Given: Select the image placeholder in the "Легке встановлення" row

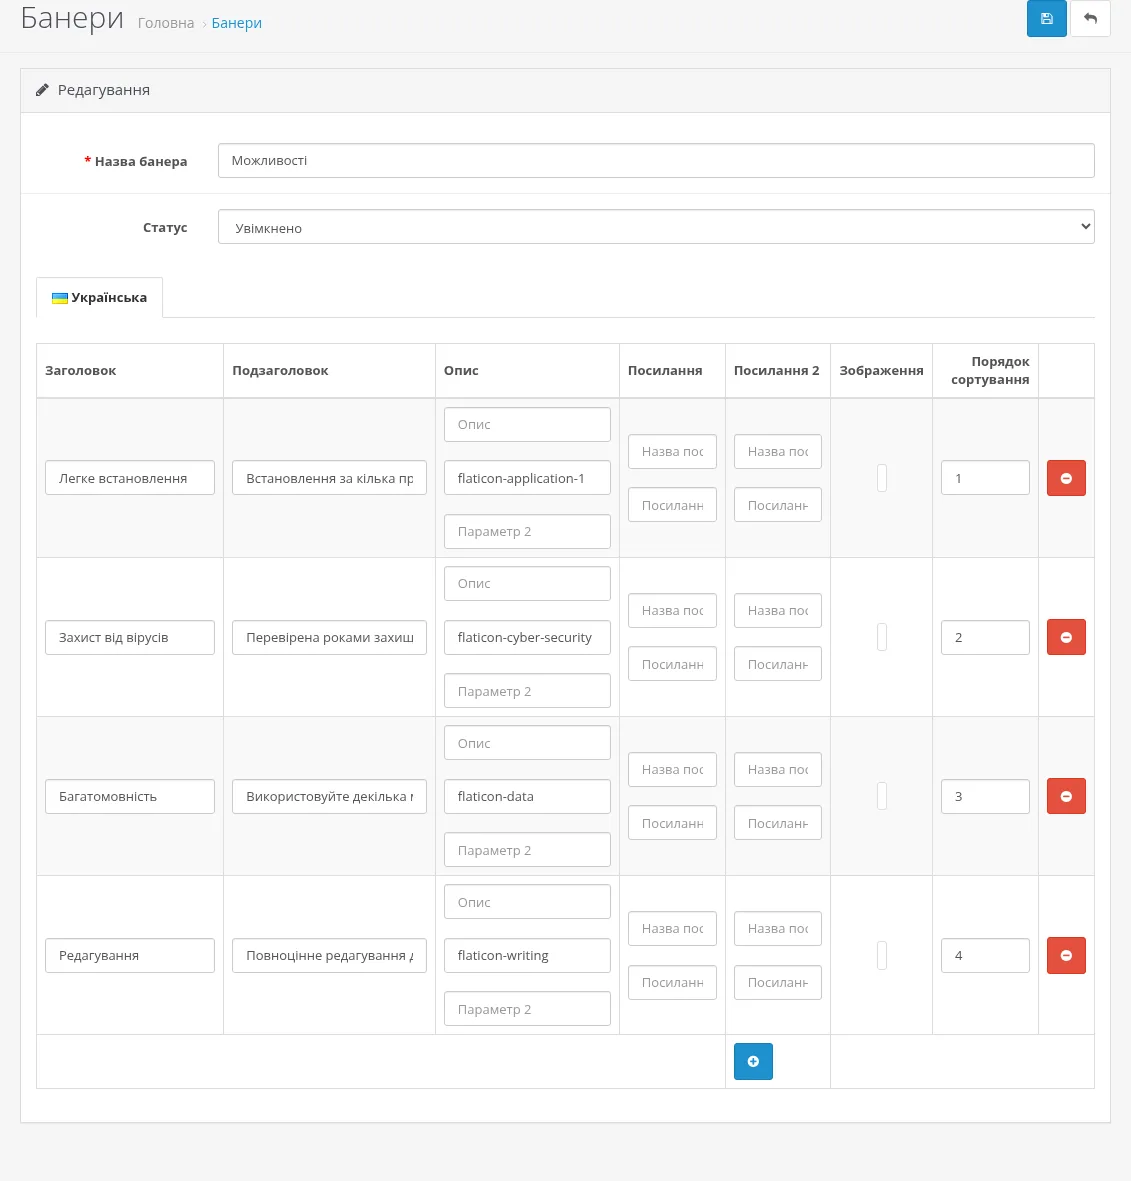Looking at the screenshot, I should click(x=882, y=478).
